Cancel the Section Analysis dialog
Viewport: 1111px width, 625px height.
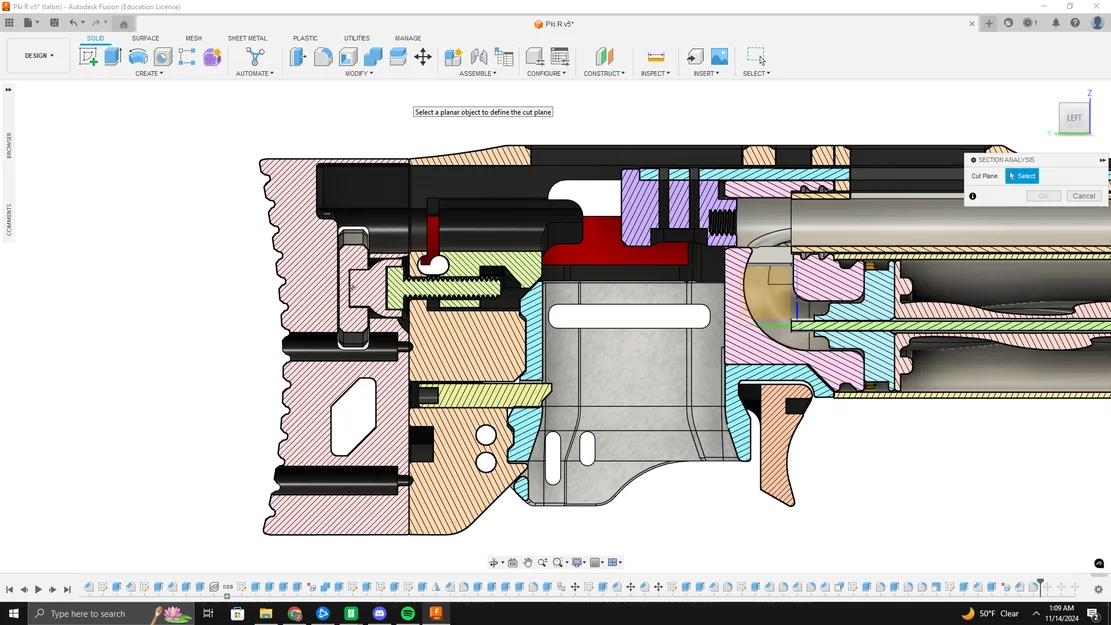pyautogui.click(x=1083, y=196)
